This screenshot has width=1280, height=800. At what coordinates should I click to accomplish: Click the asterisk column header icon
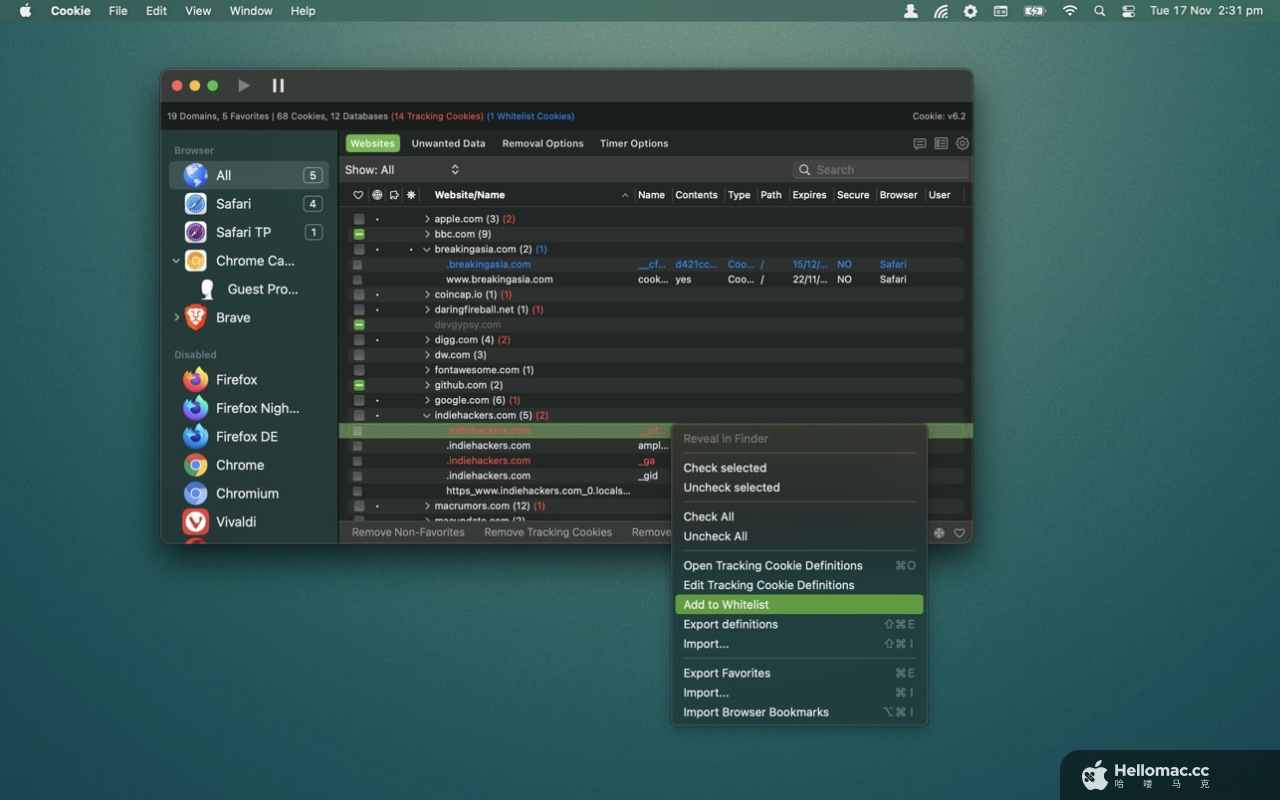(x=411, y=195)
